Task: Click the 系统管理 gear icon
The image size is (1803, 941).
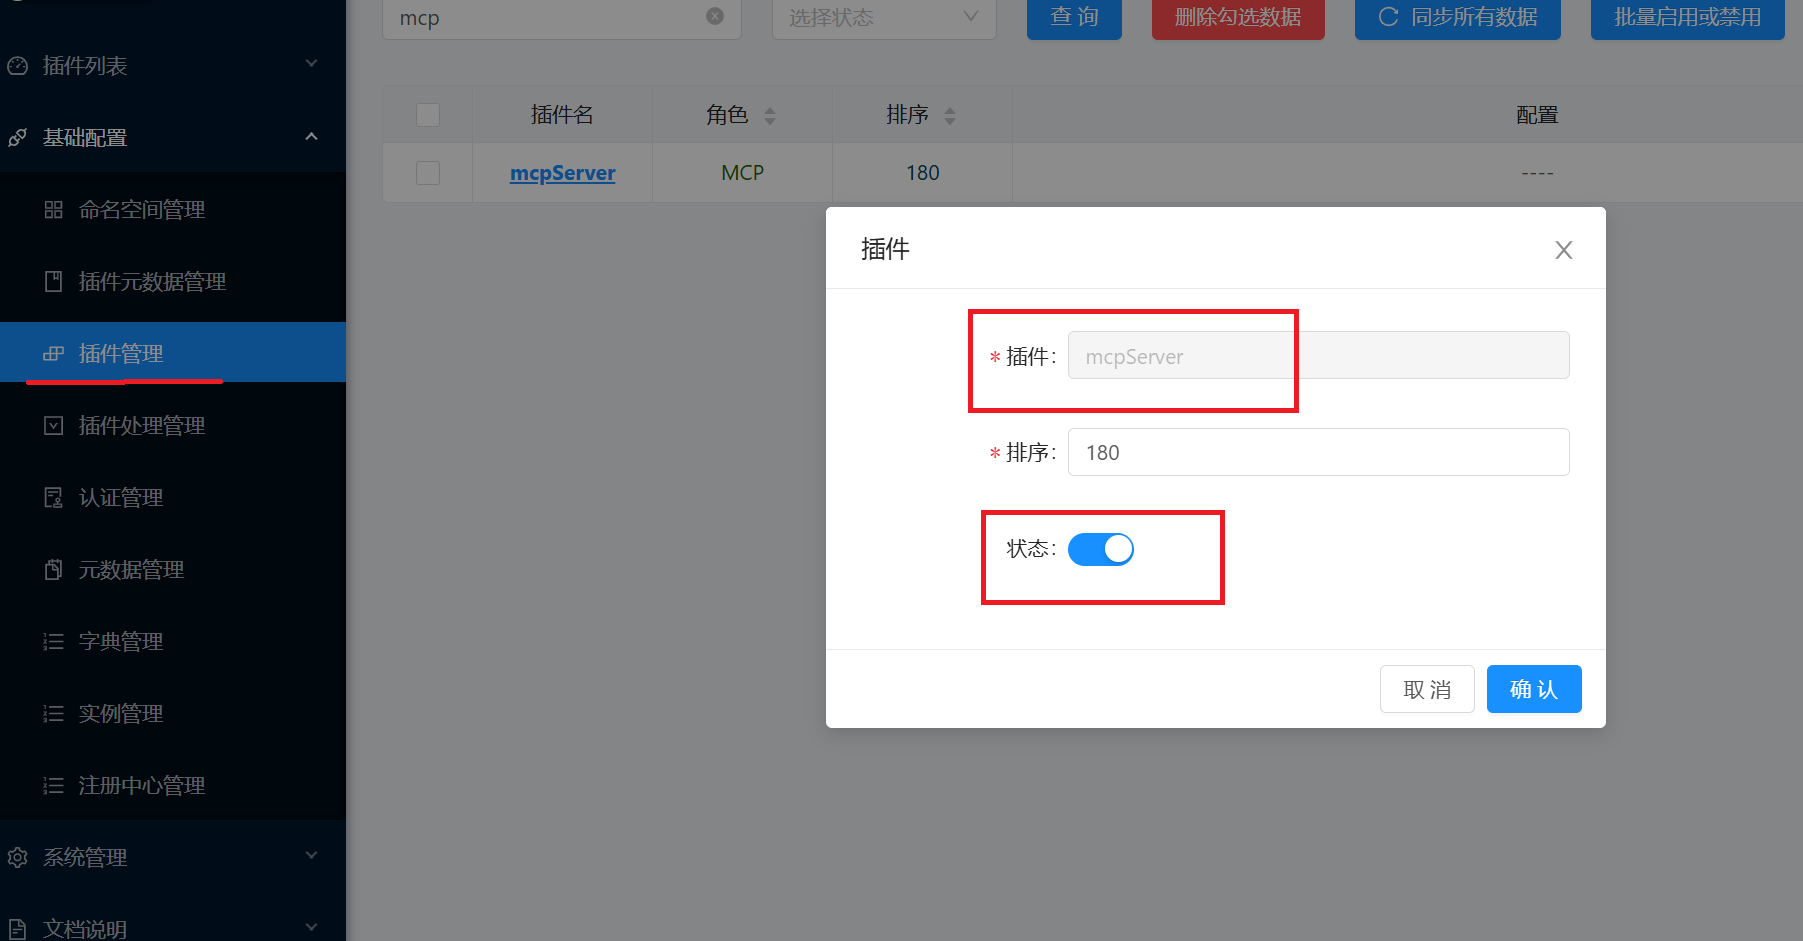Action: pyautogui.click(x=18, y=858)
